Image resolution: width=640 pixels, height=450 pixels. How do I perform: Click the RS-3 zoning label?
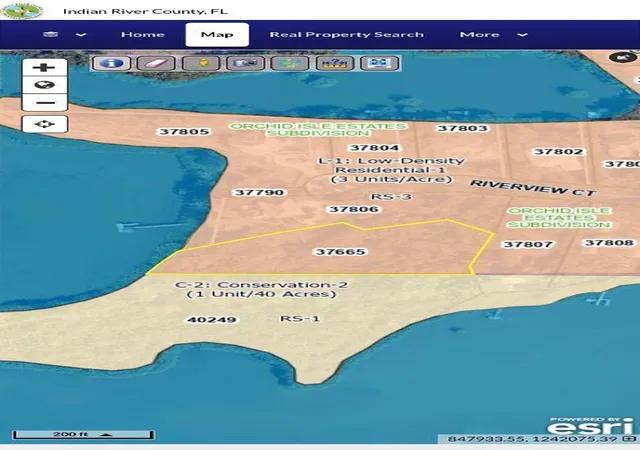click(391, 197)
